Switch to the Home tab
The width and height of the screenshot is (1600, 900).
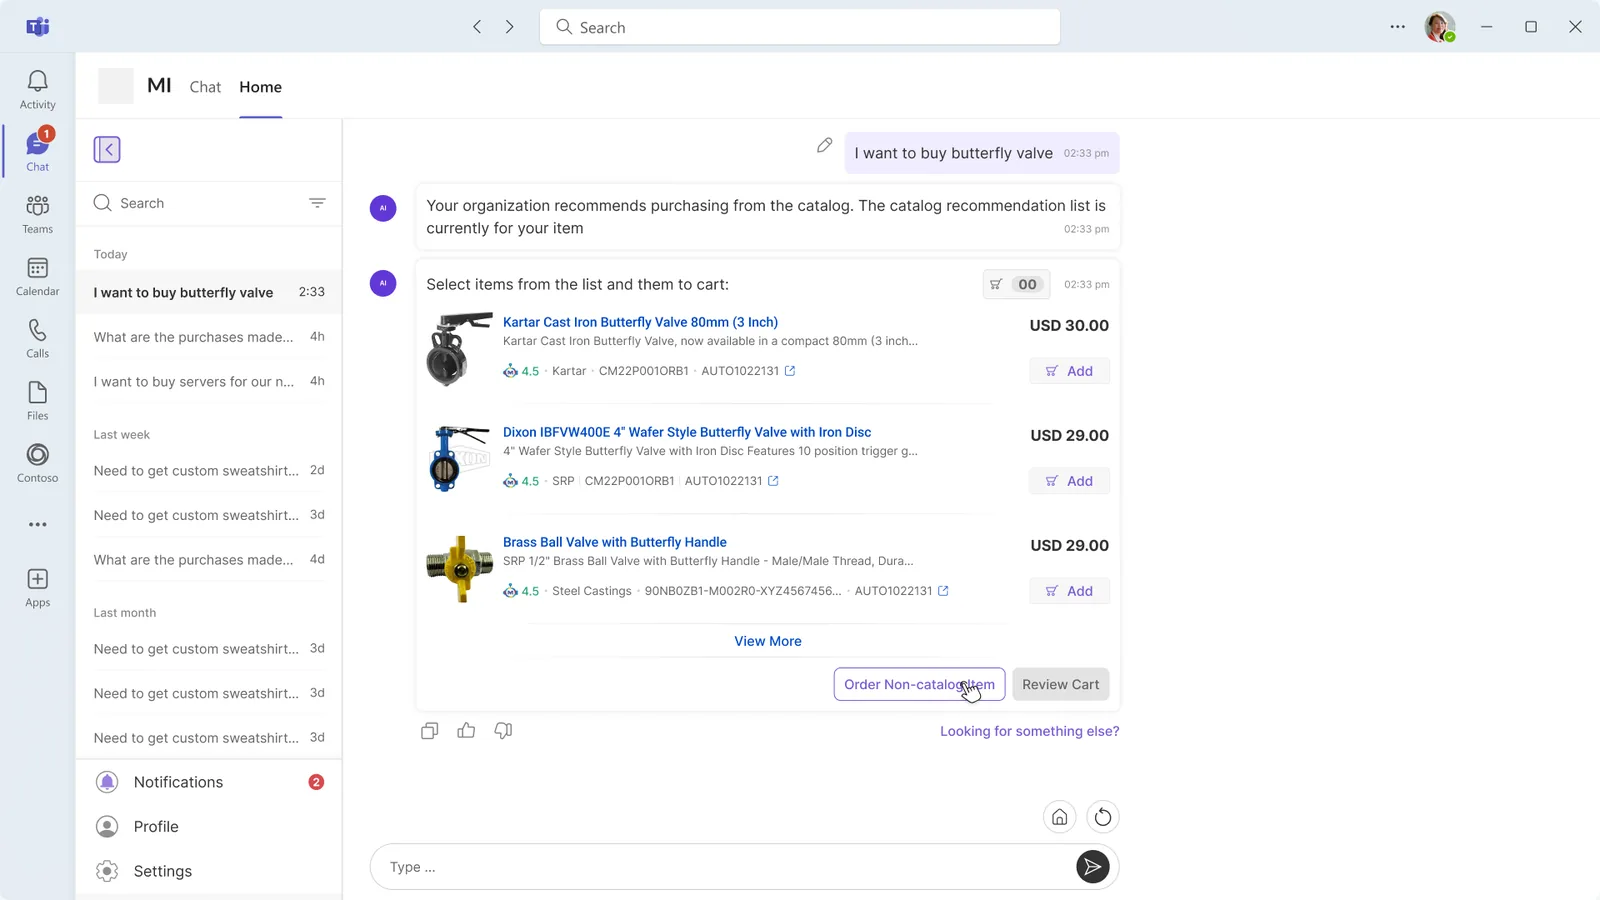click(x=260, y=87)
